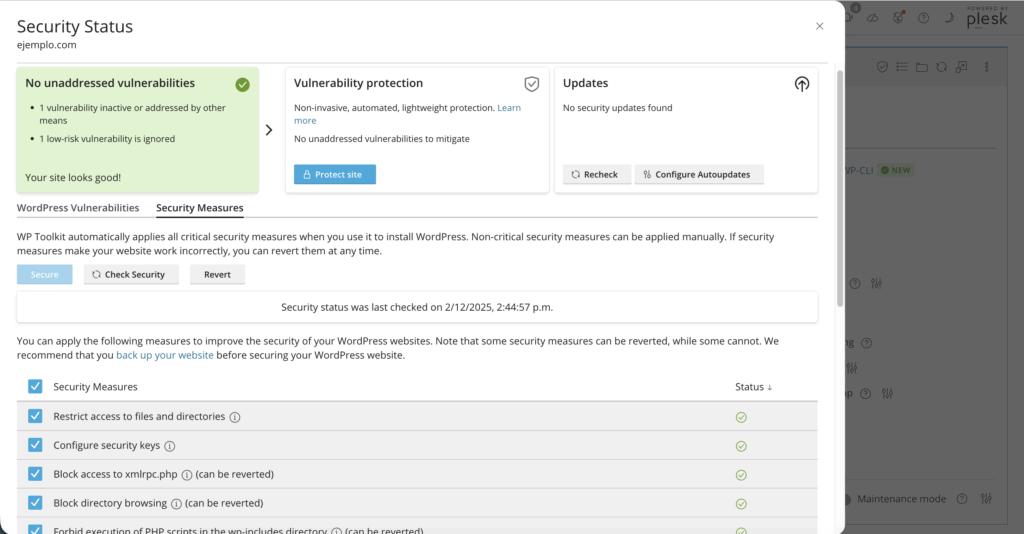The height and width of the screenshot is (534, 1024).
Task: Sort the list by the Status column
Action: point(753,387)
